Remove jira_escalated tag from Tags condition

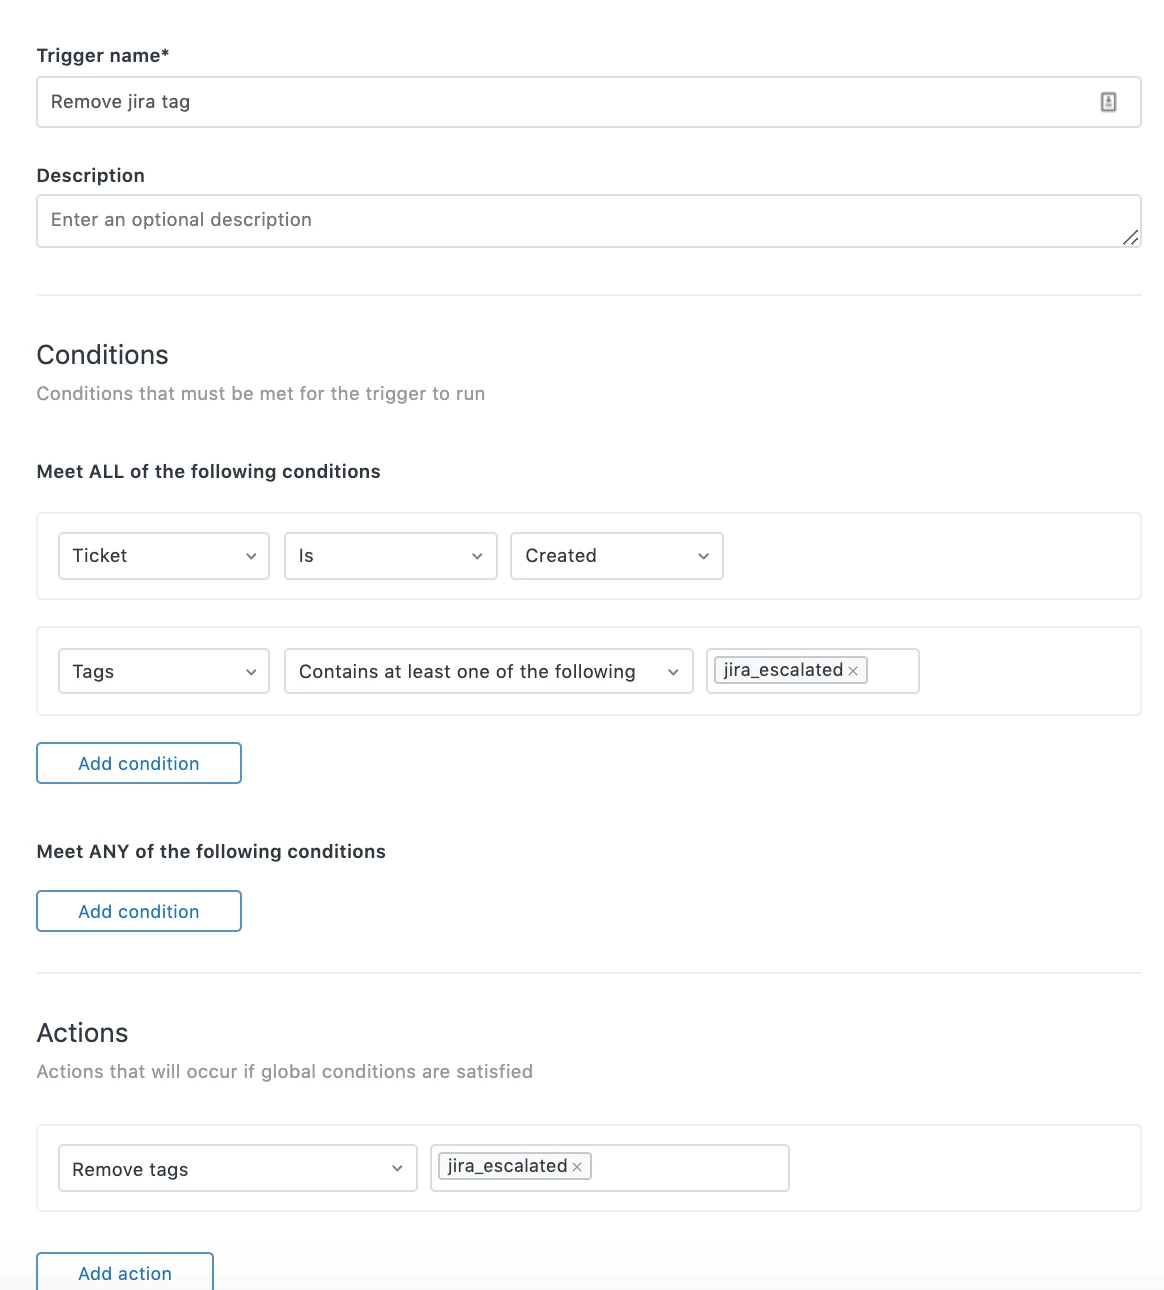853,671
